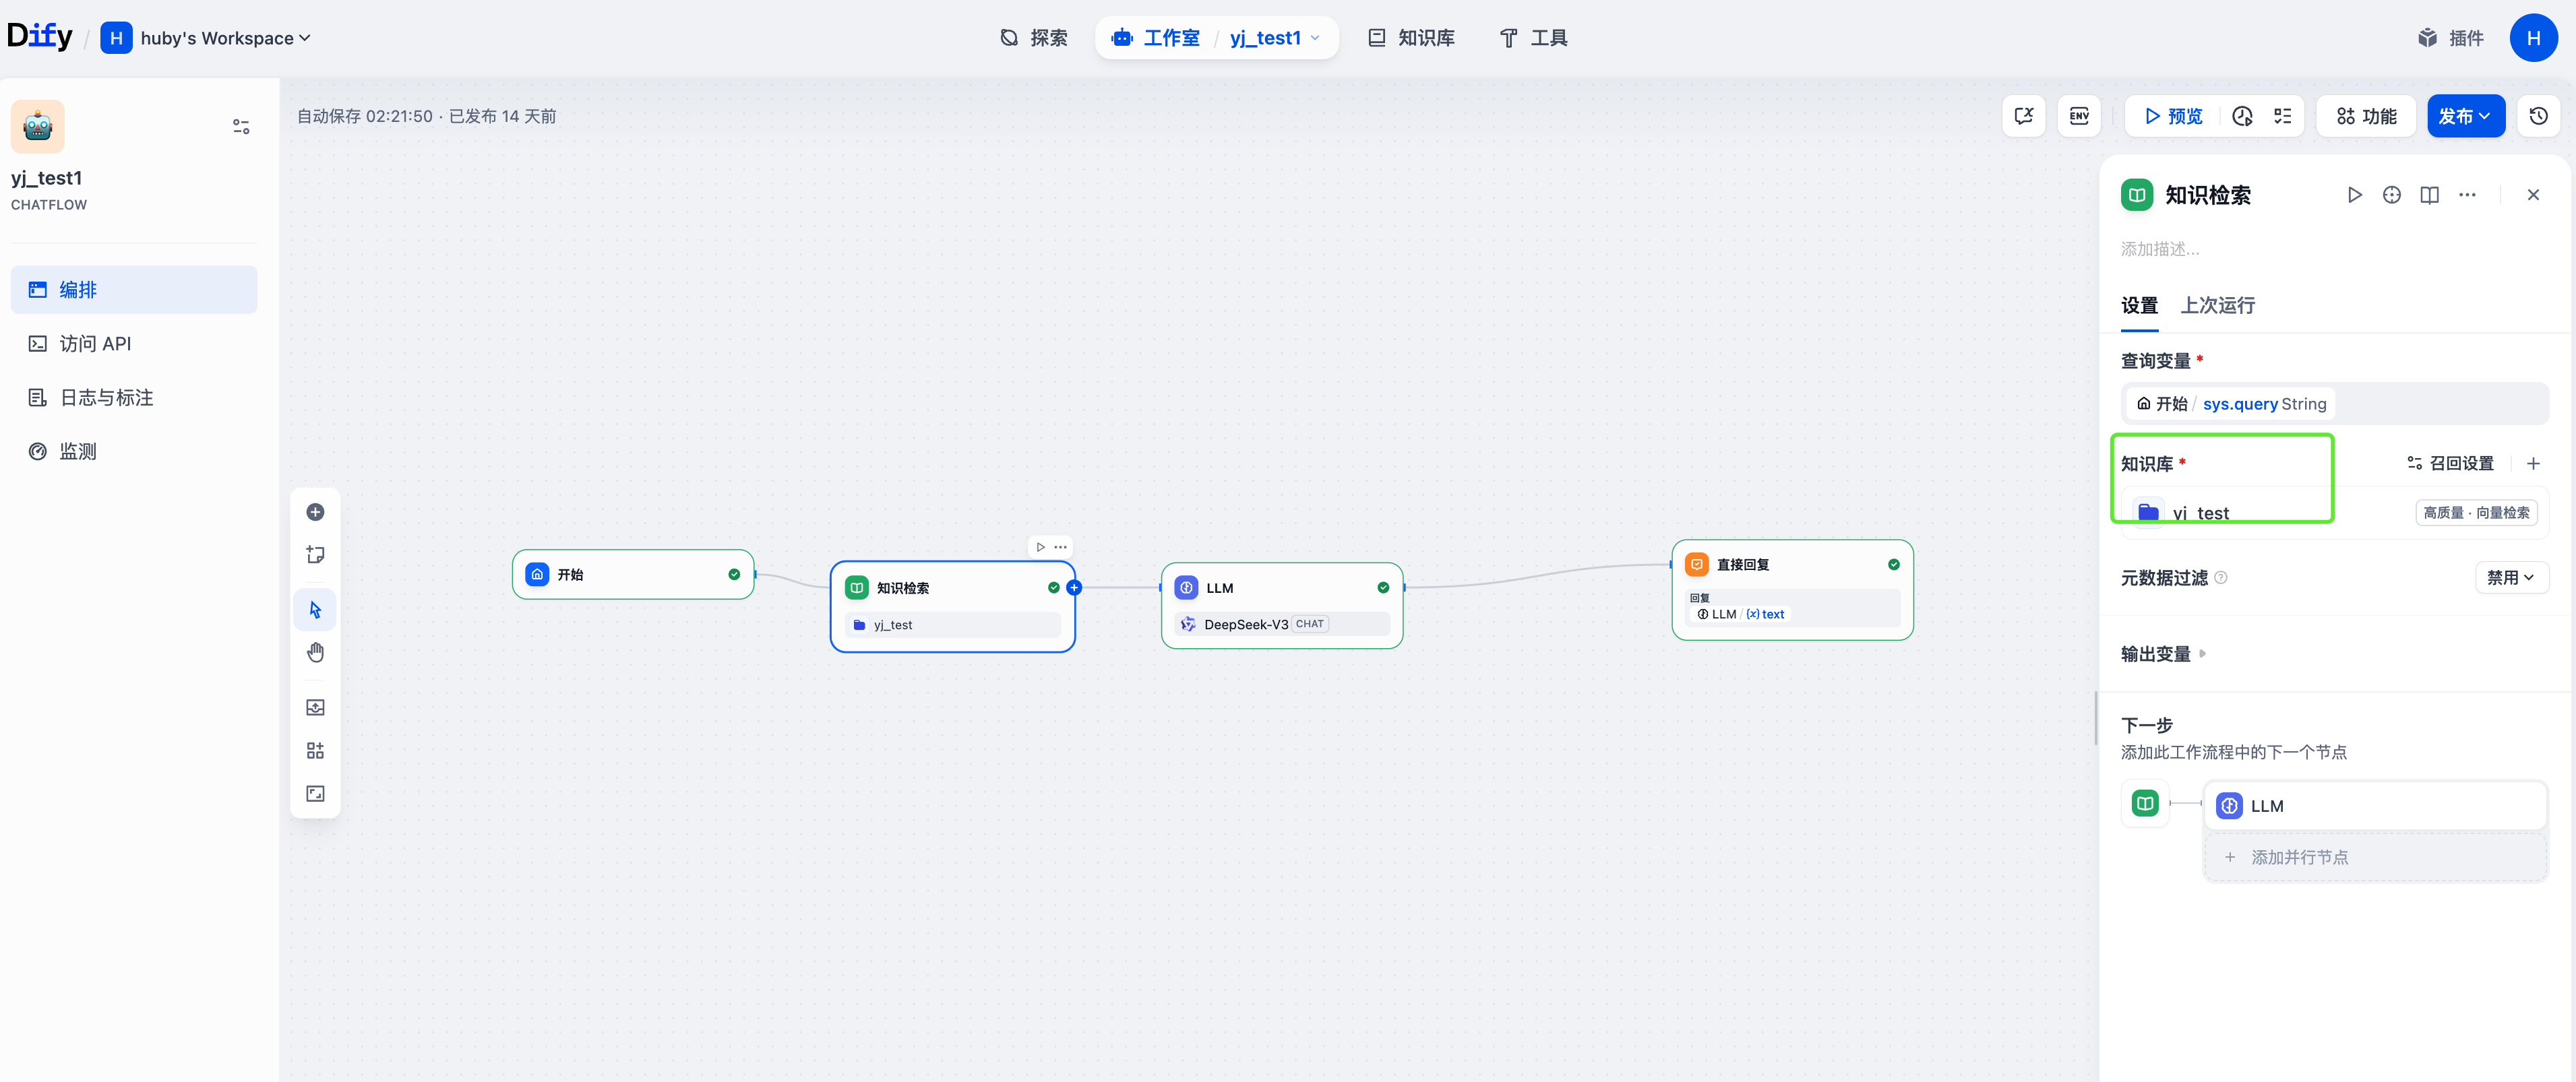This screenshot has height=1082, width=2576.
Task: Open 访问 API in sidebar
Action: [95, 344]
